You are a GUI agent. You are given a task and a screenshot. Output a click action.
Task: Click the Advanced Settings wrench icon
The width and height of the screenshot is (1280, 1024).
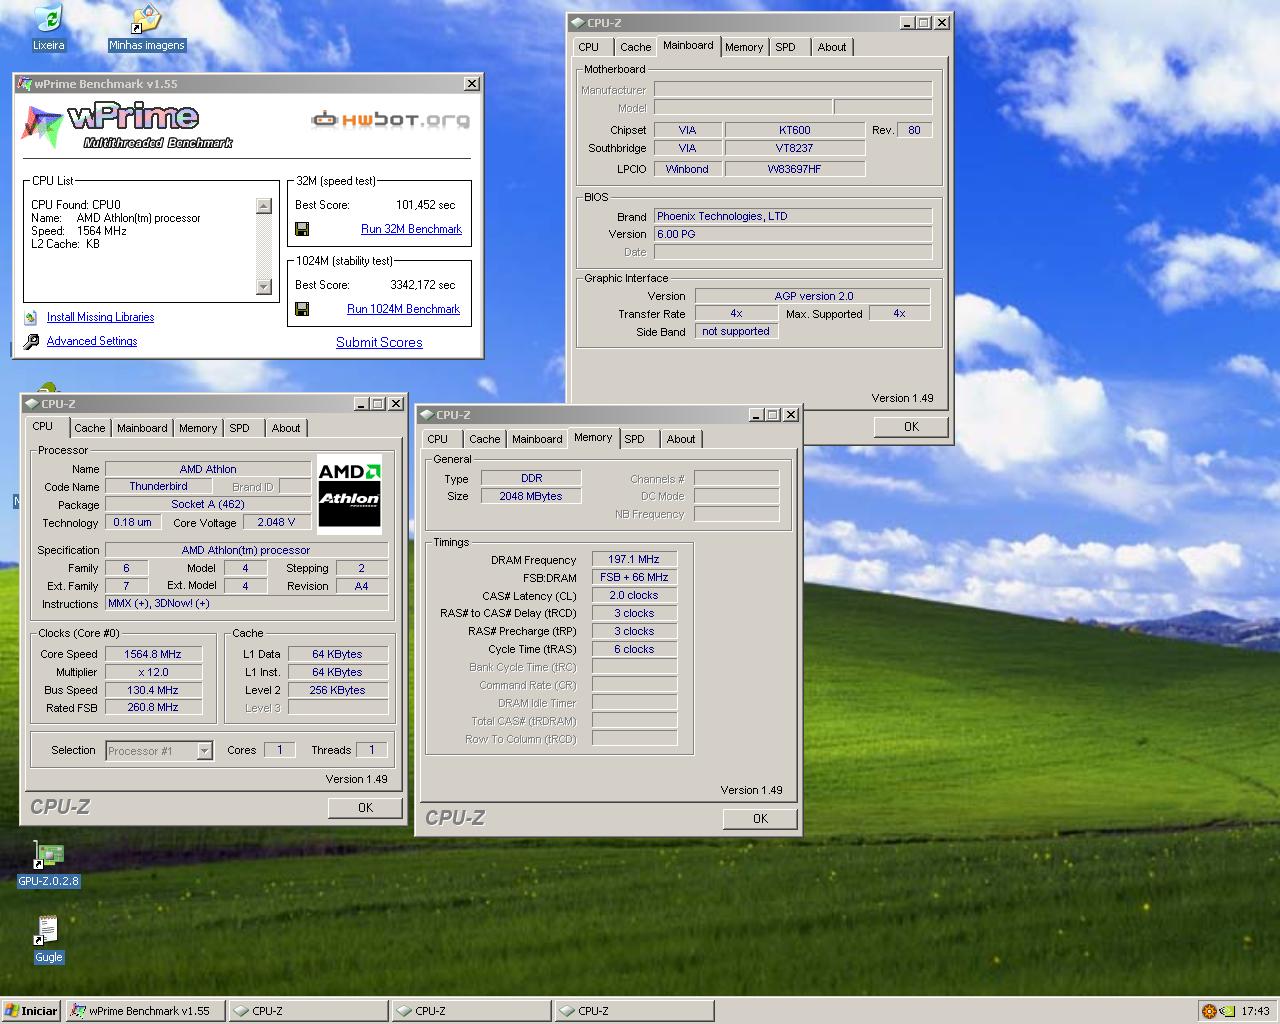pos(31,341)
